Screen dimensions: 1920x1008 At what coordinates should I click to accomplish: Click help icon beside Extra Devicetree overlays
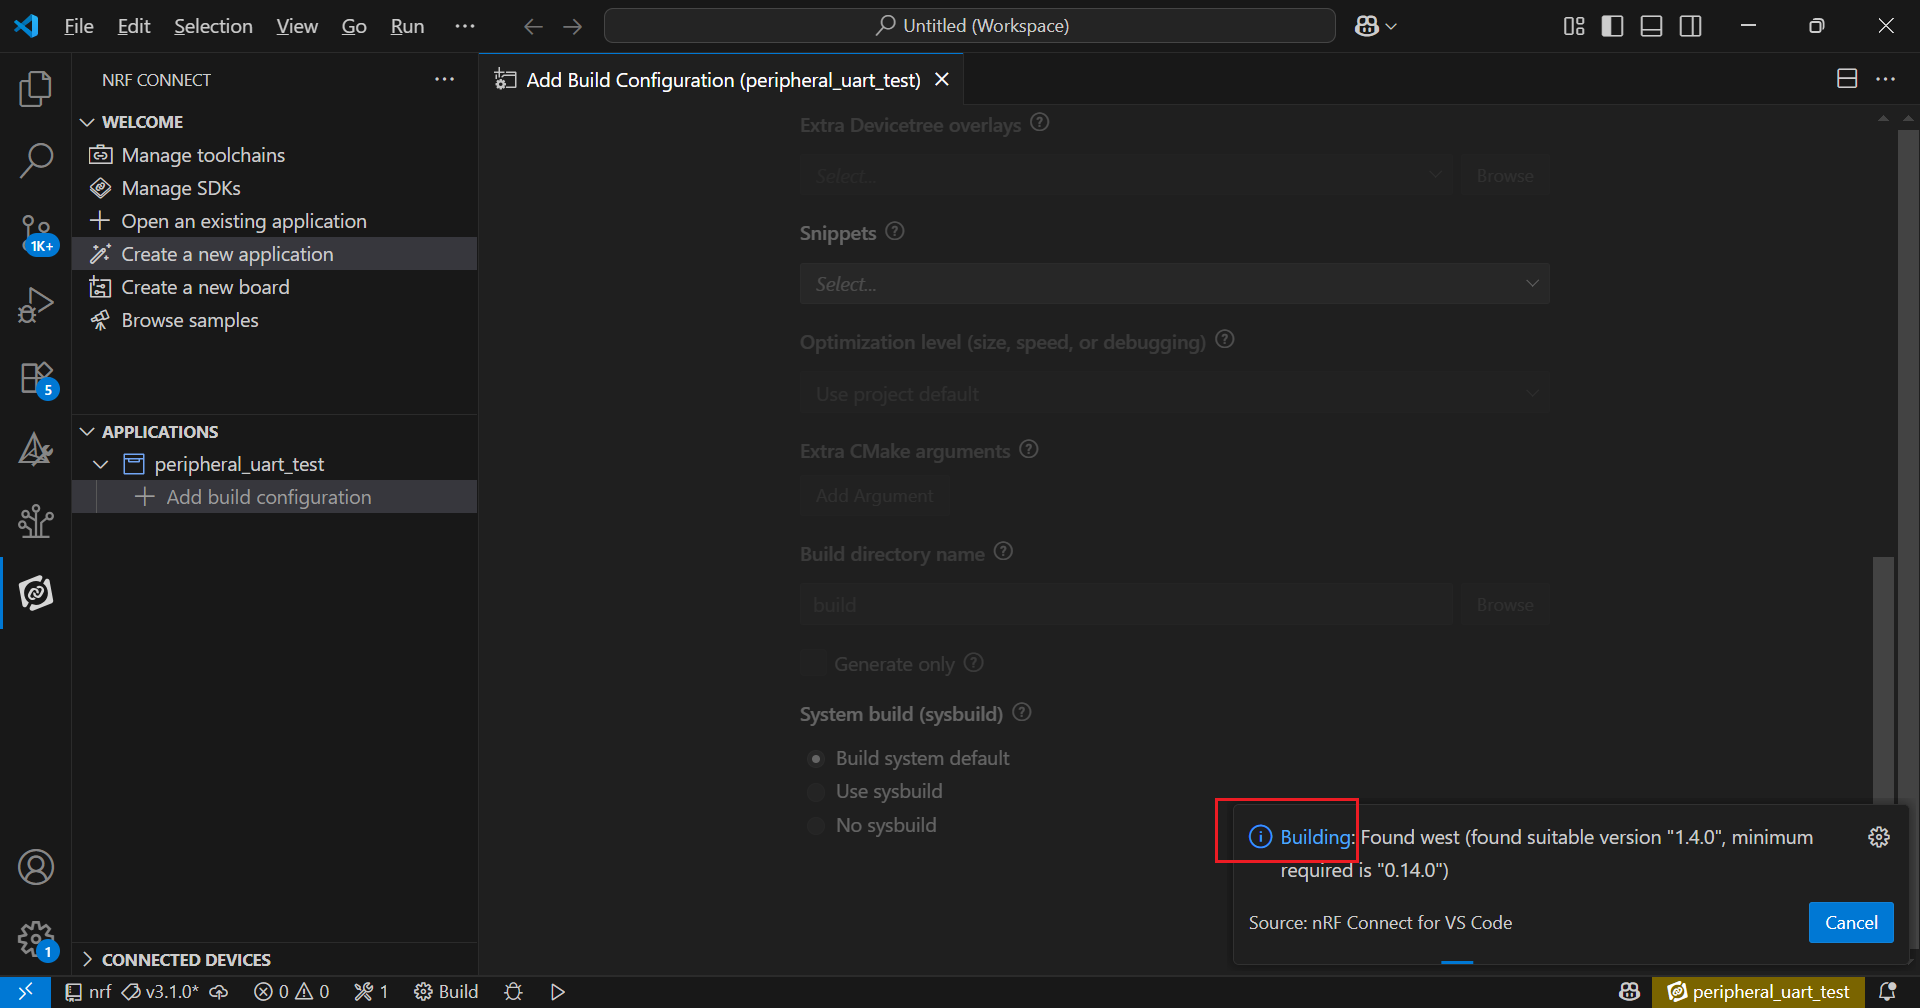click(1040, 122)
